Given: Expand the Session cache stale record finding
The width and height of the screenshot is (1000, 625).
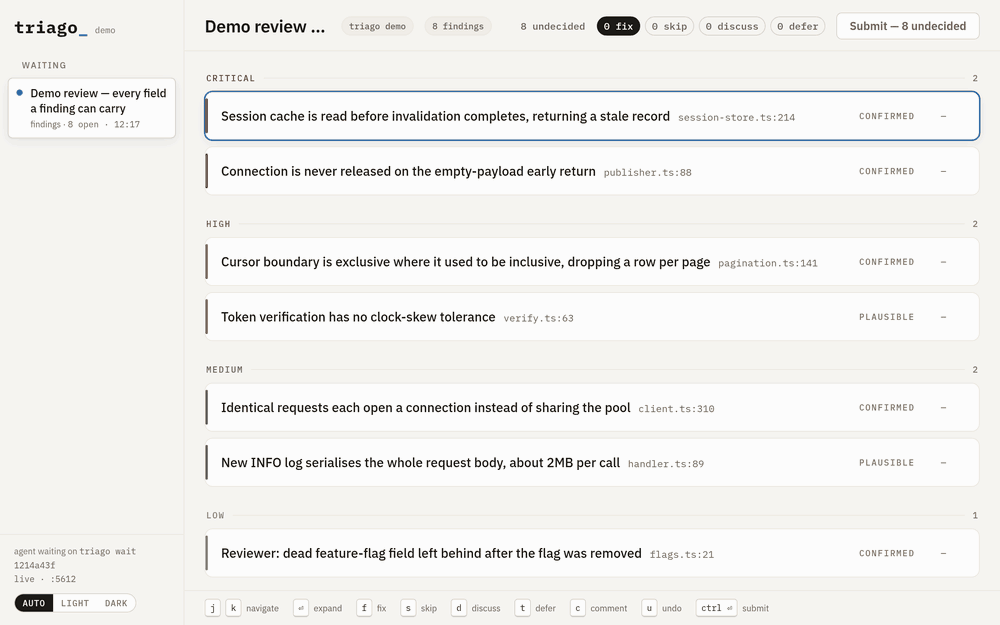Looking at the screenshot, I should point(592,116).
